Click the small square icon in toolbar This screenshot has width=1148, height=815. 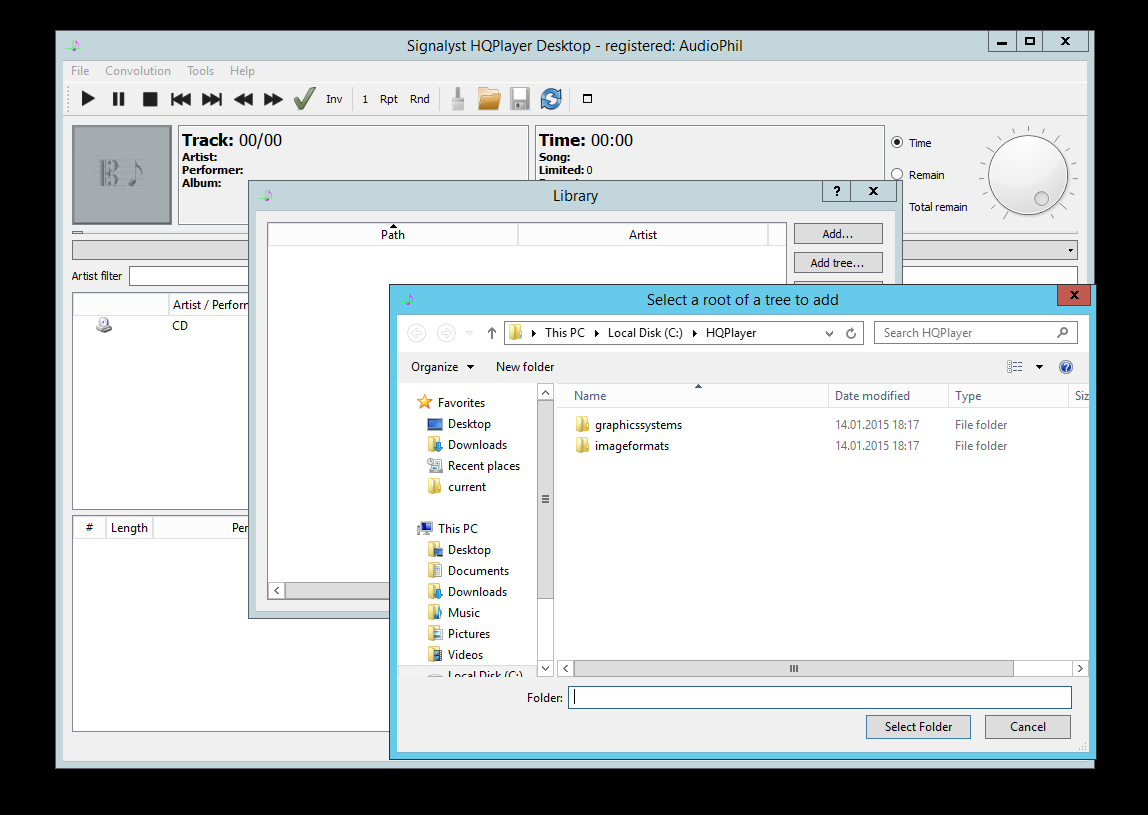point(587,99)
